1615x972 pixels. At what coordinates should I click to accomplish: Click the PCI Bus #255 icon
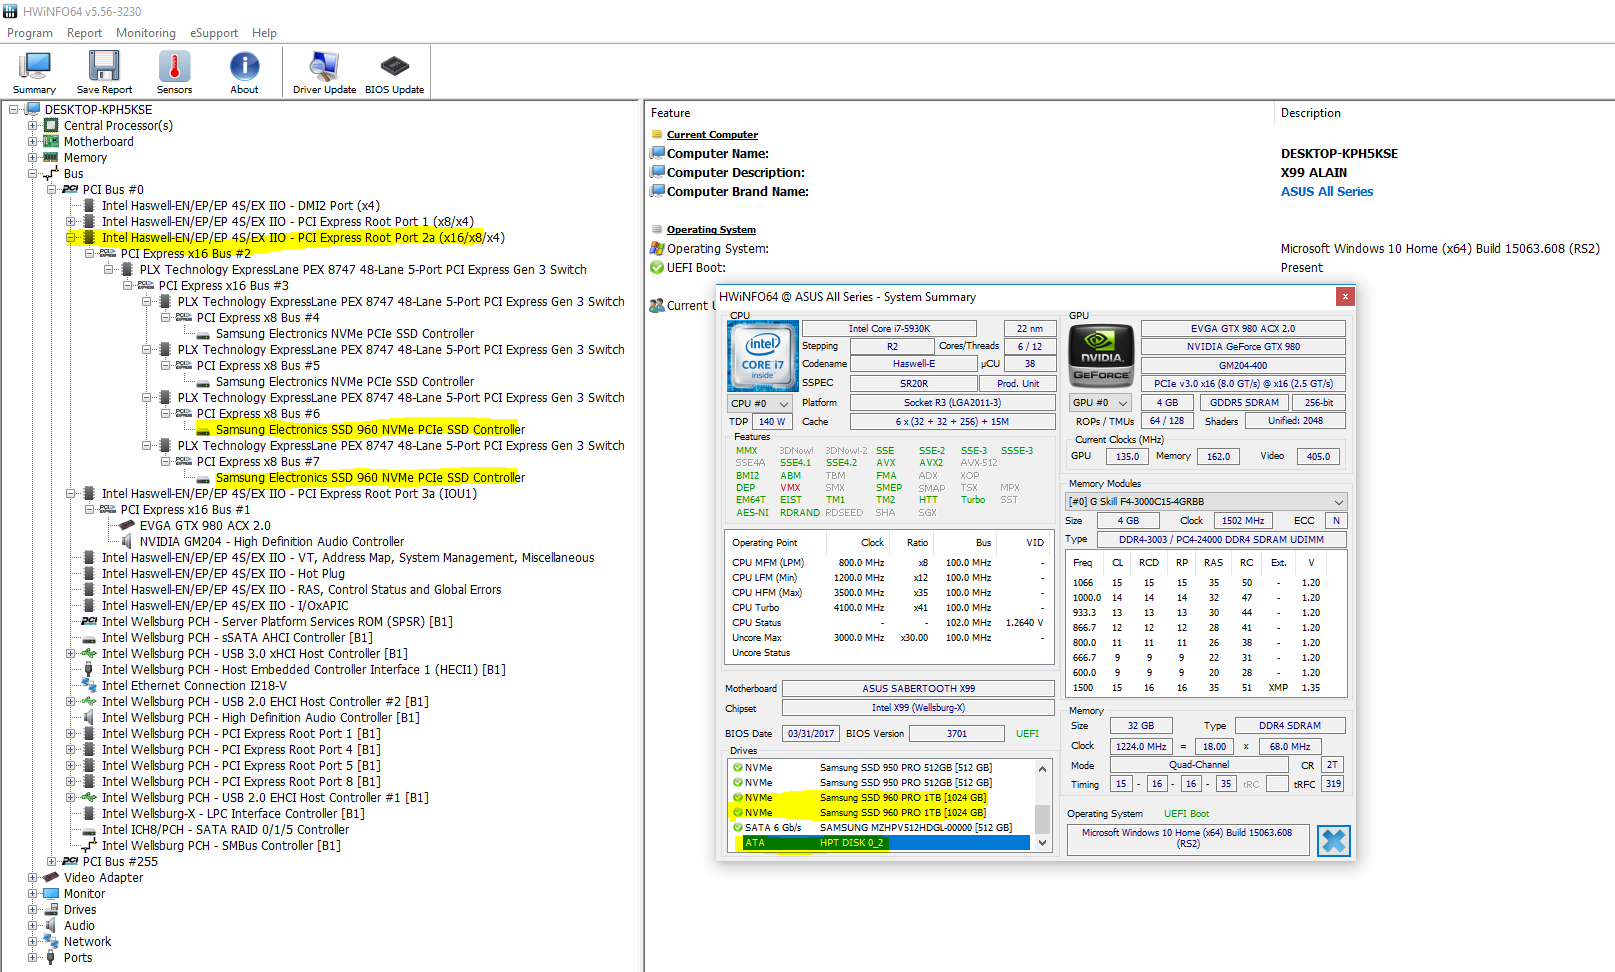point(70,862)
